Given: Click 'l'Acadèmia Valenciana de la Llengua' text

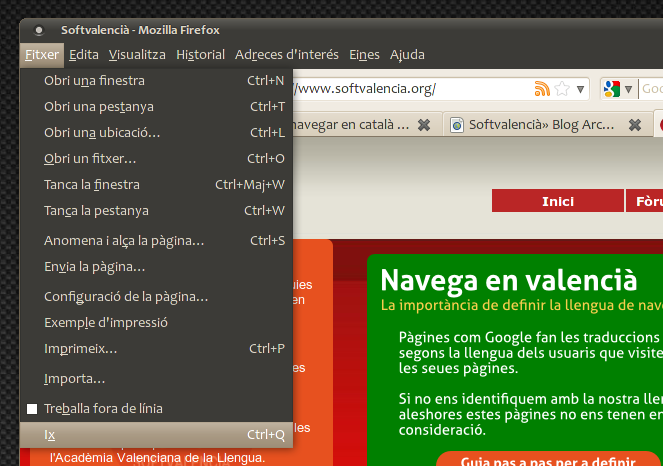Looking at the screenshot, I should (x=158, y=458).
